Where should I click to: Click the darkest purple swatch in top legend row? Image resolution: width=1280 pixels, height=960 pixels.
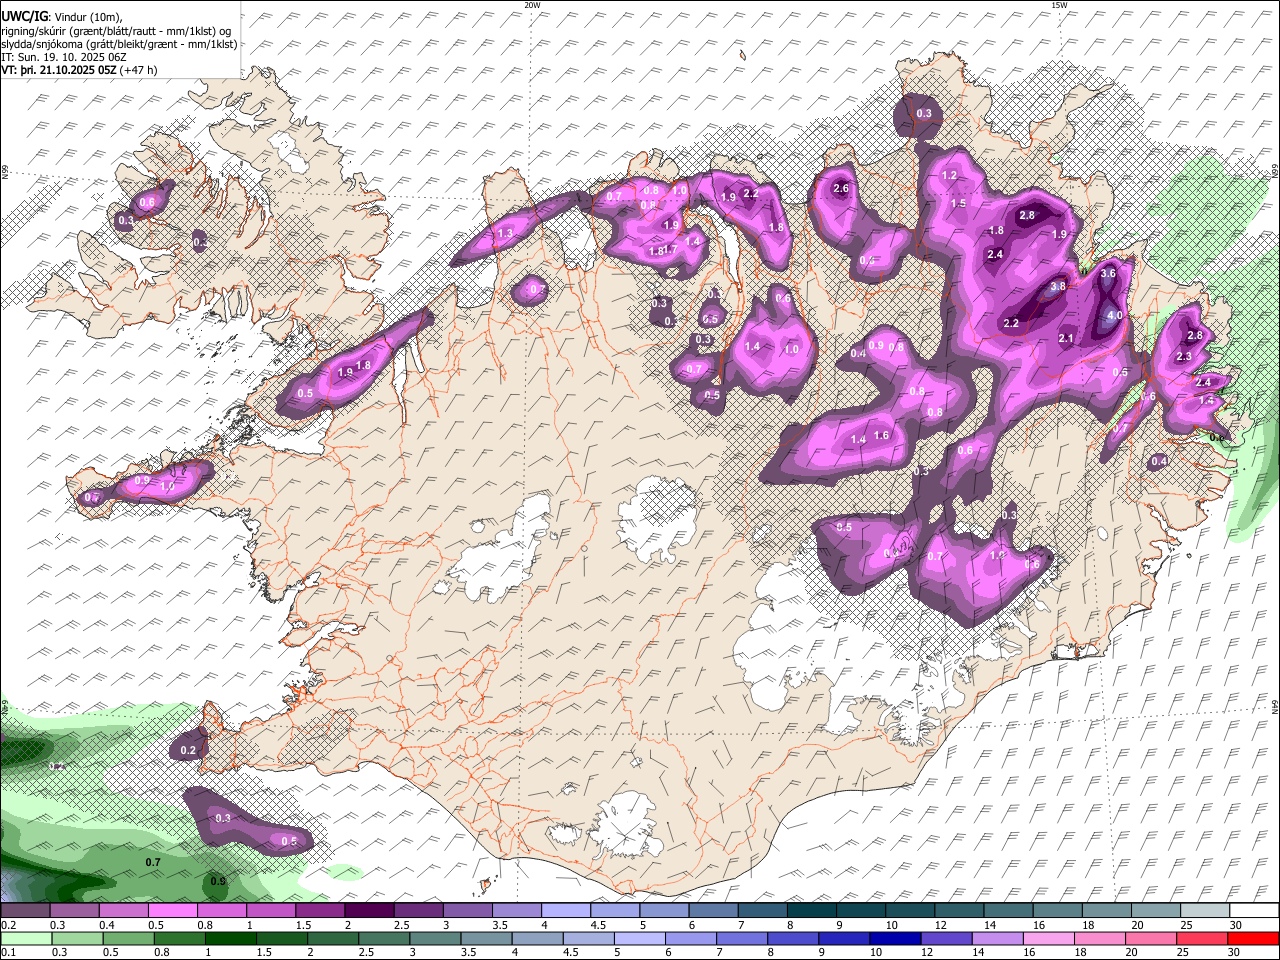coord(369,911)
